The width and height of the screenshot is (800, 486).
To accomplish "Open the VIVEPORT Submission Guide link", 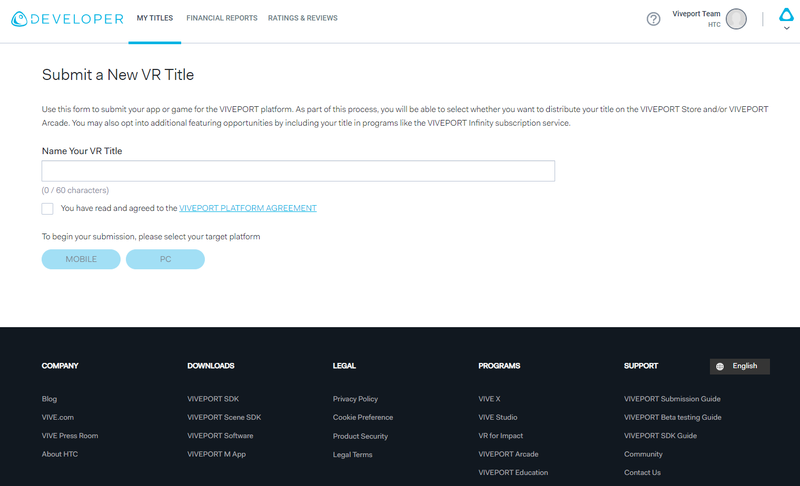I will [x=672, y=399].
